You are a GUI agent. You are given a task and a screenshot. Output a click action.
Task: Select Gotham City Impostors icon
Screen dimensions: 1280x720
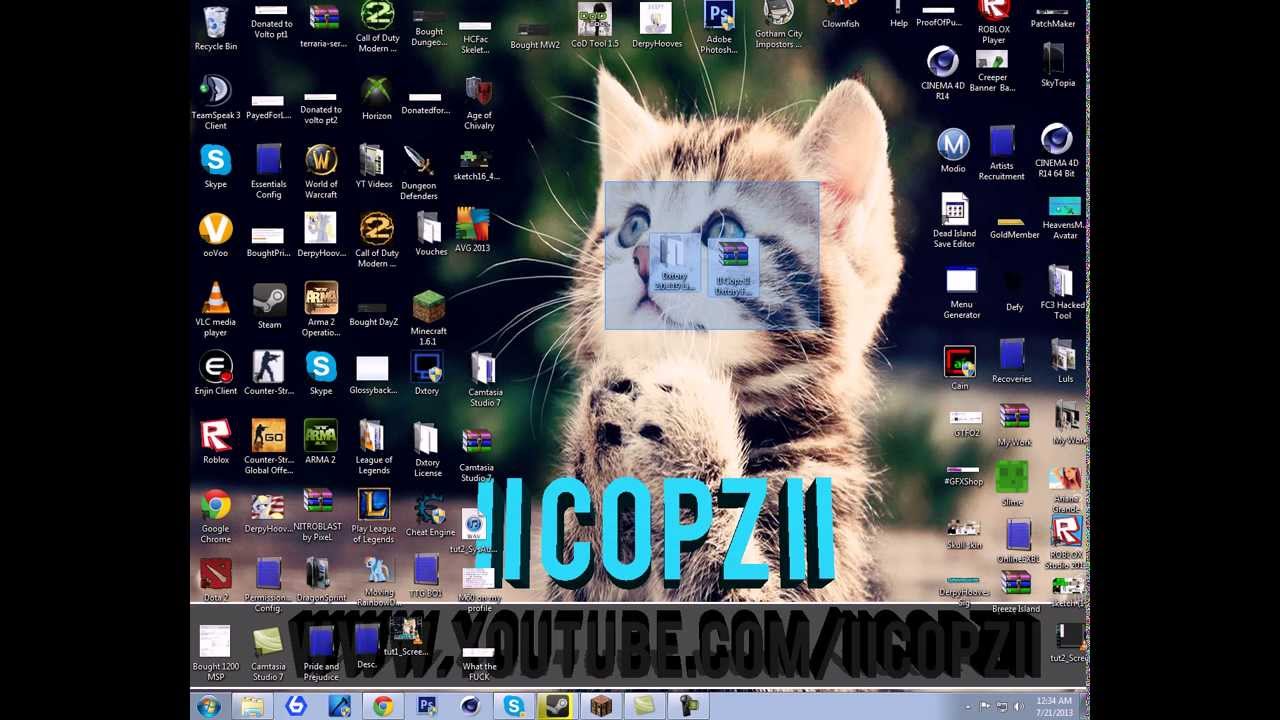779,25
